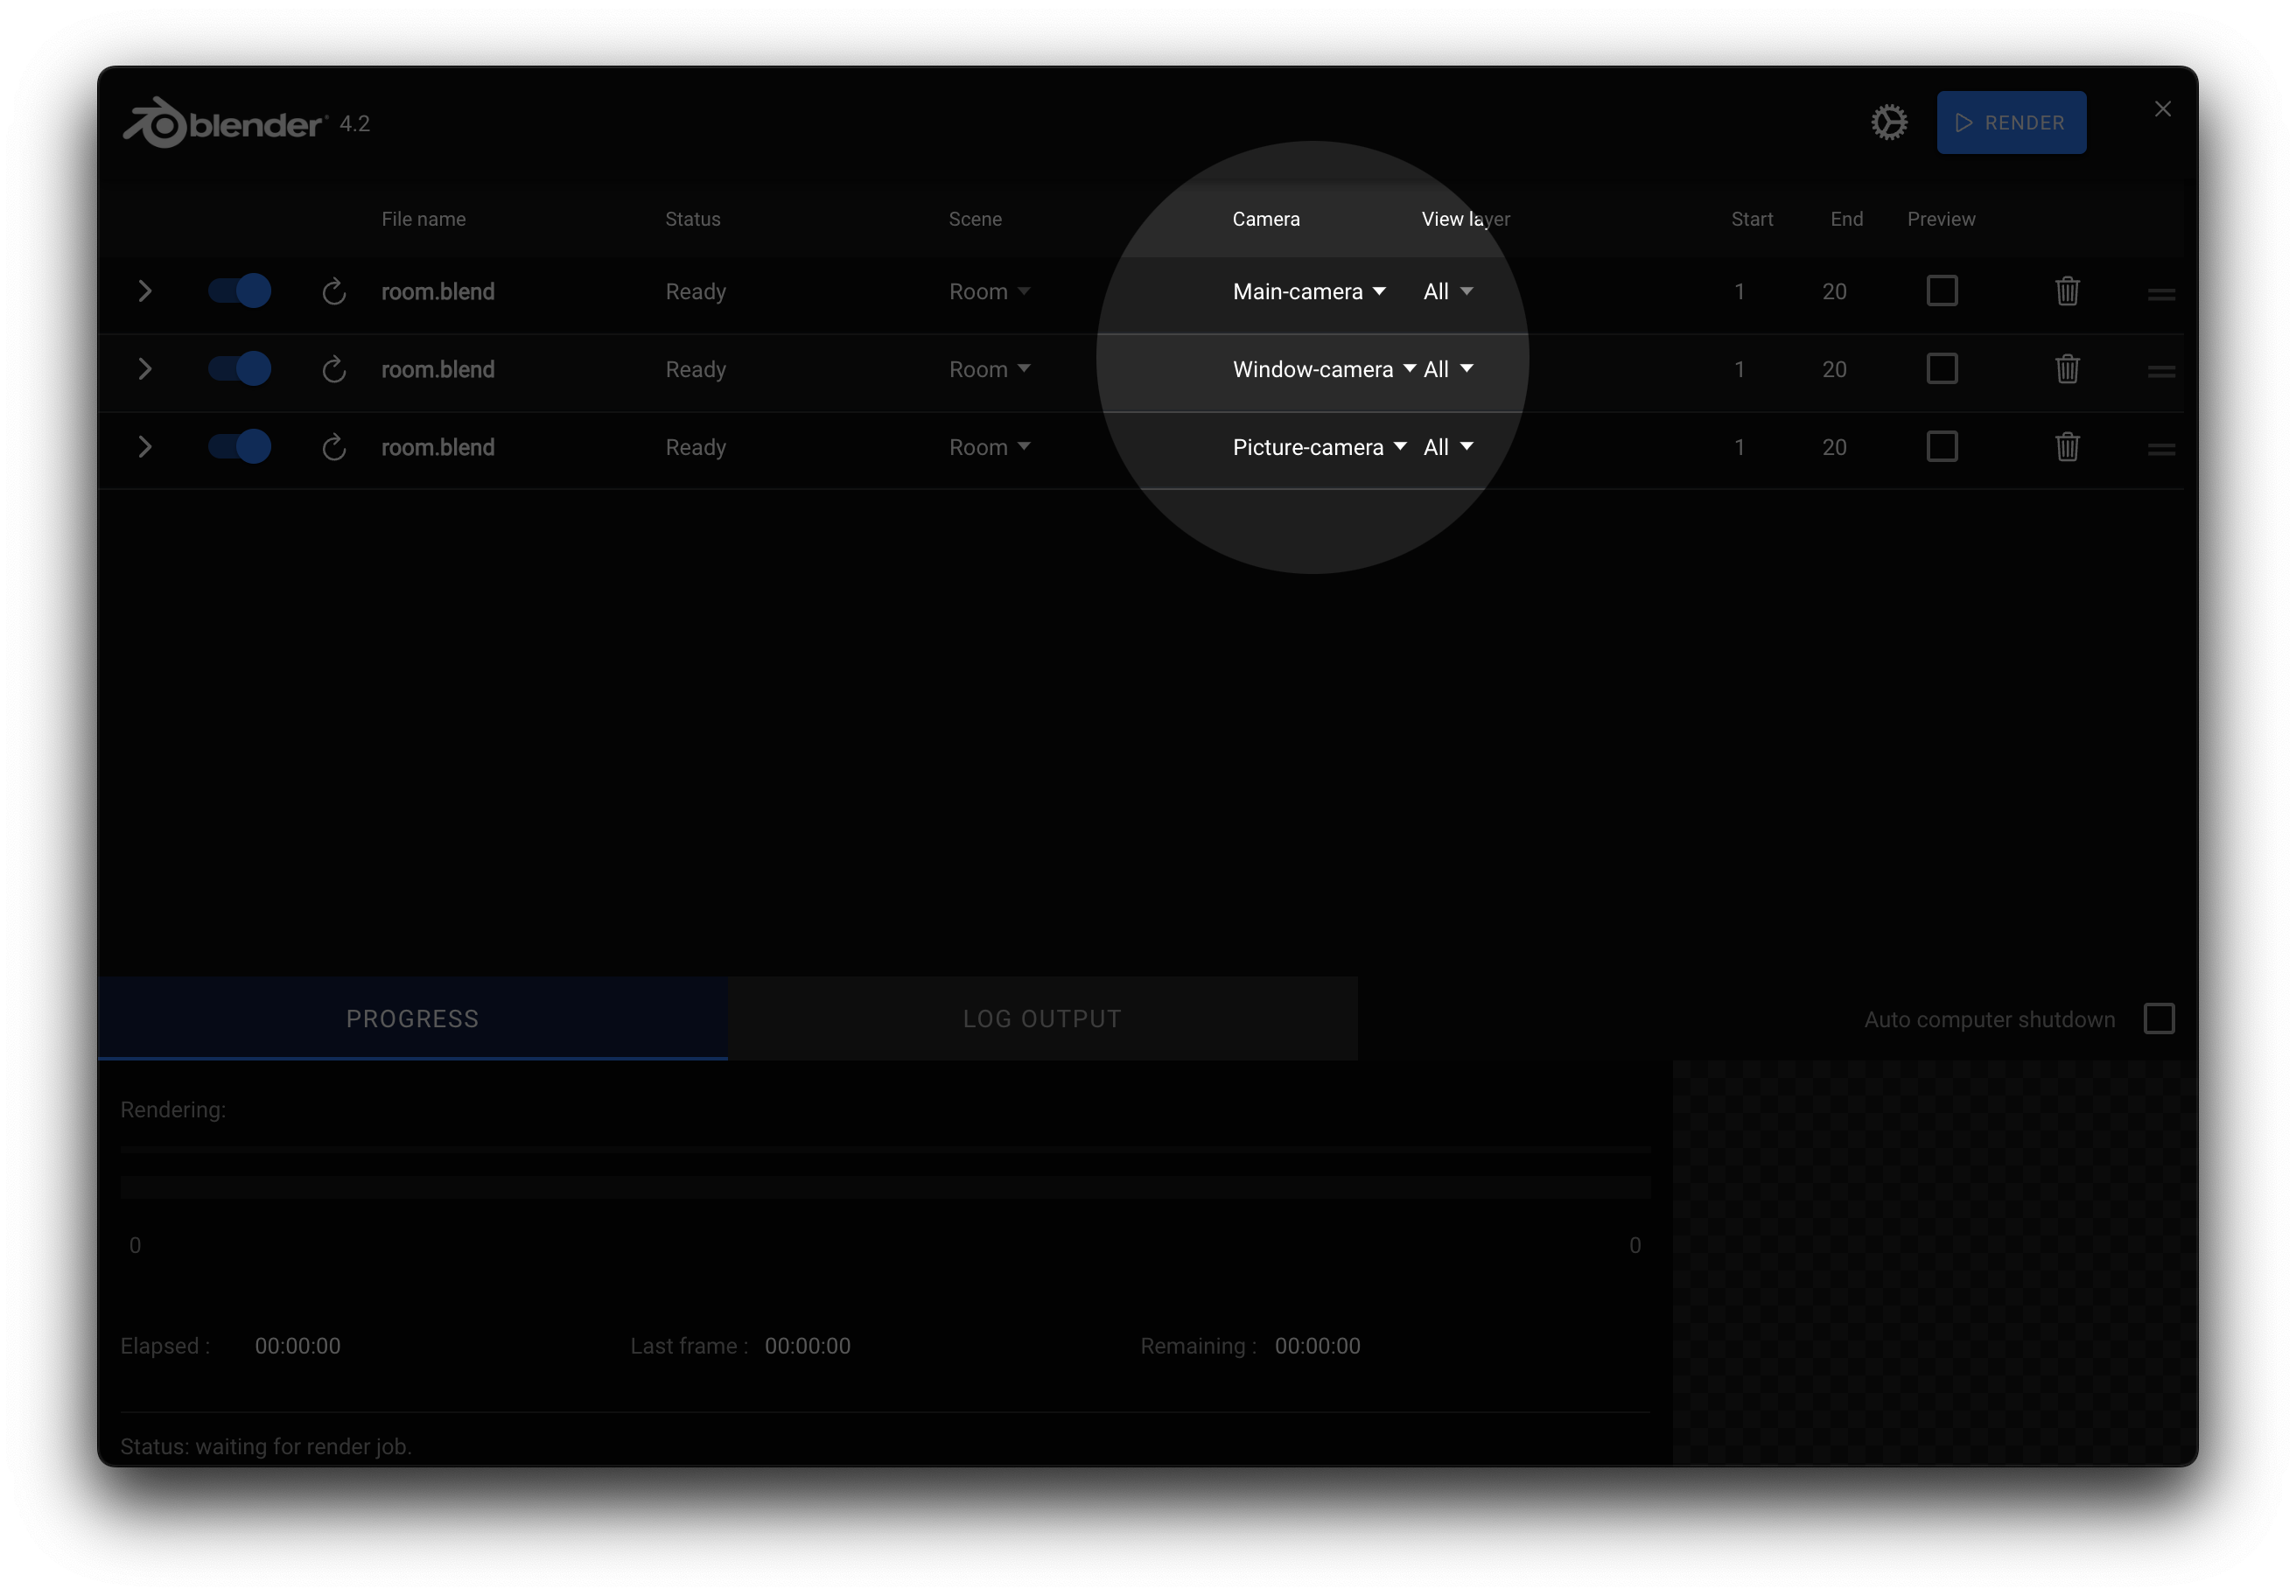Viewport: 2296px width, 1596px height.
Task: Open the Main-camera dropdown selector
Action: (1306, 290)
